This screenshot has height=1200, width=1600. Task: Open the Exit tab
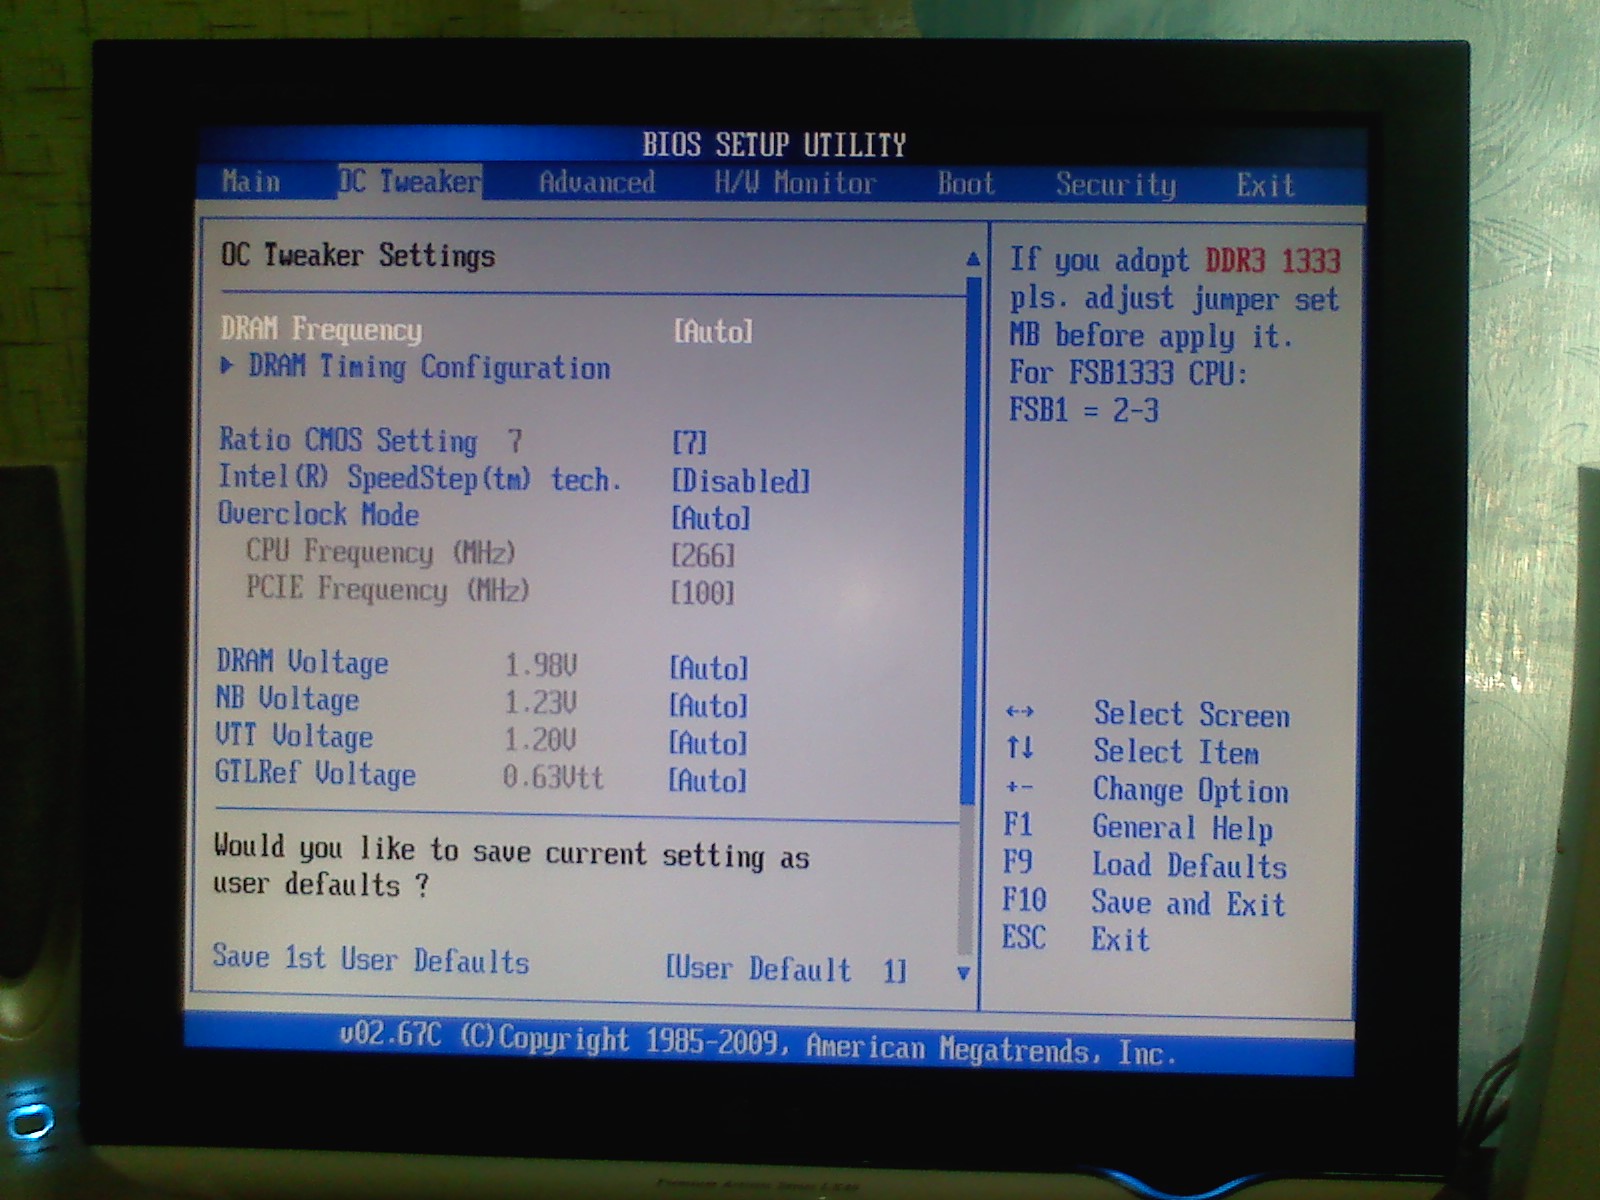1265,186
